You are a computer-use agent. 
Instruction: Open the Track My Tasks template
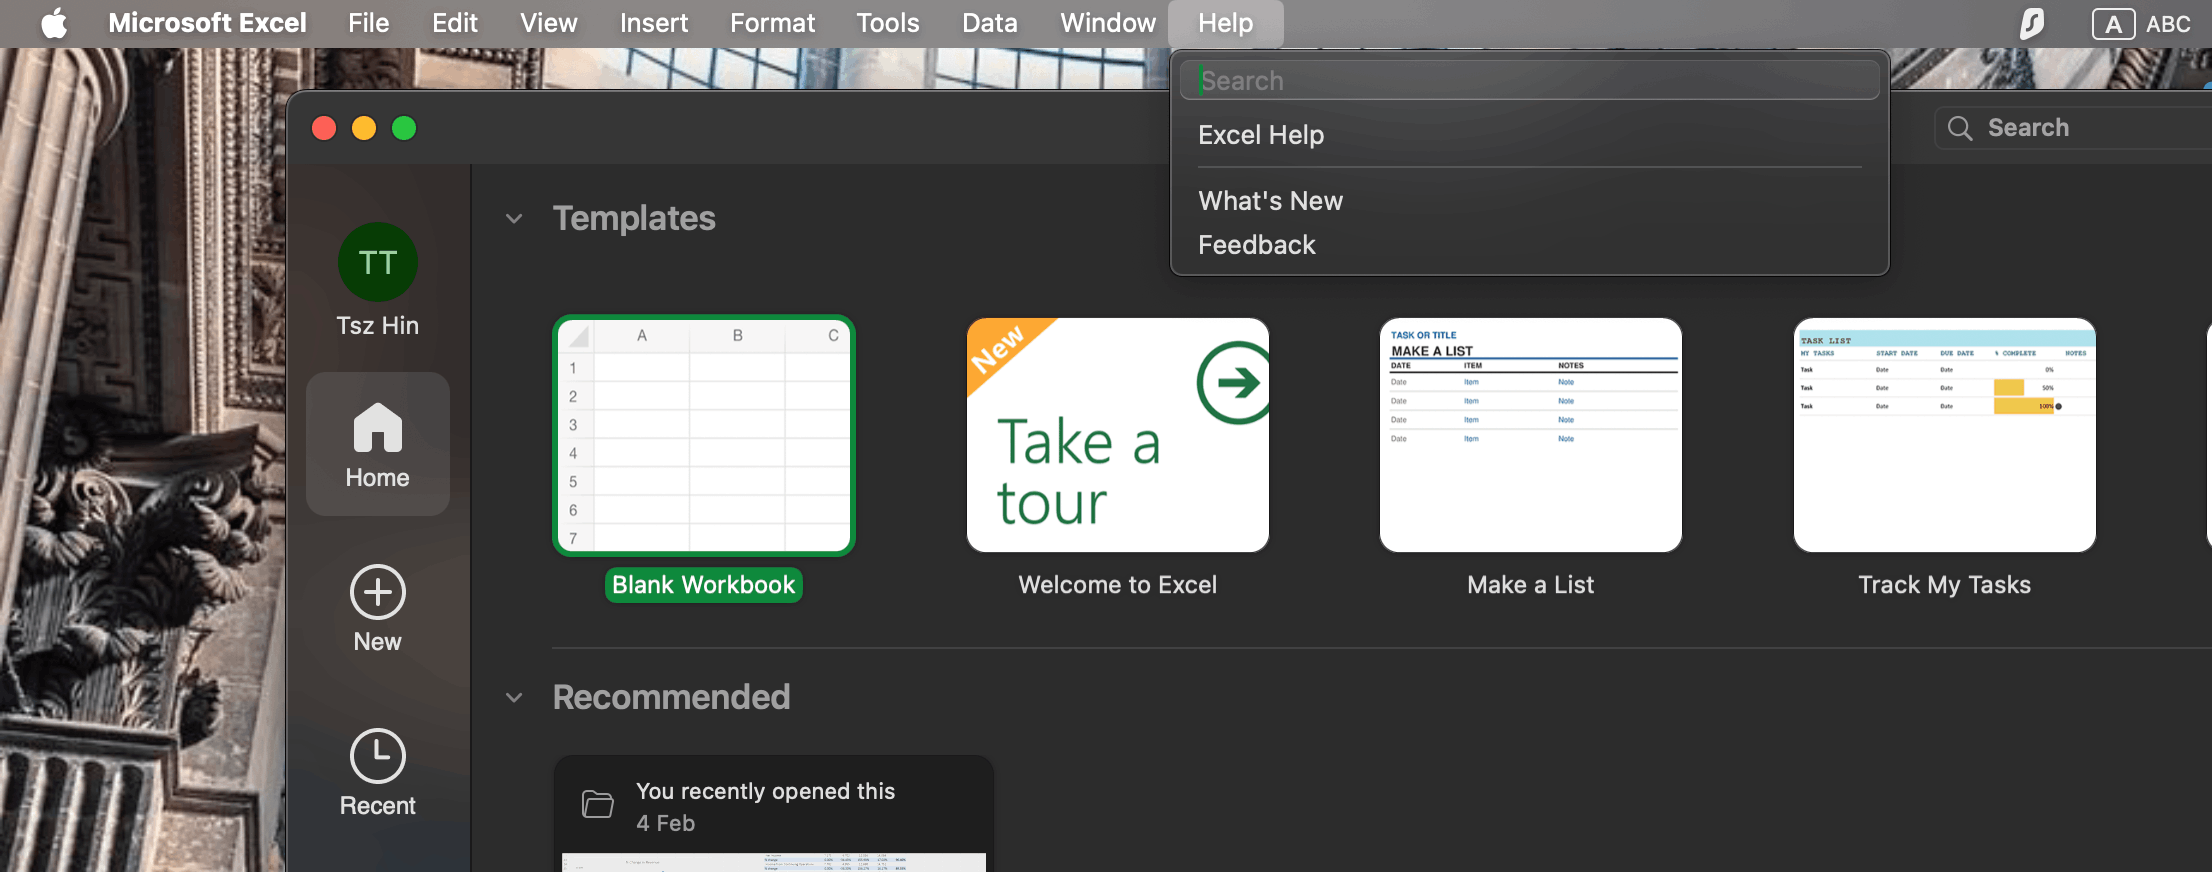coord(1945,435)
